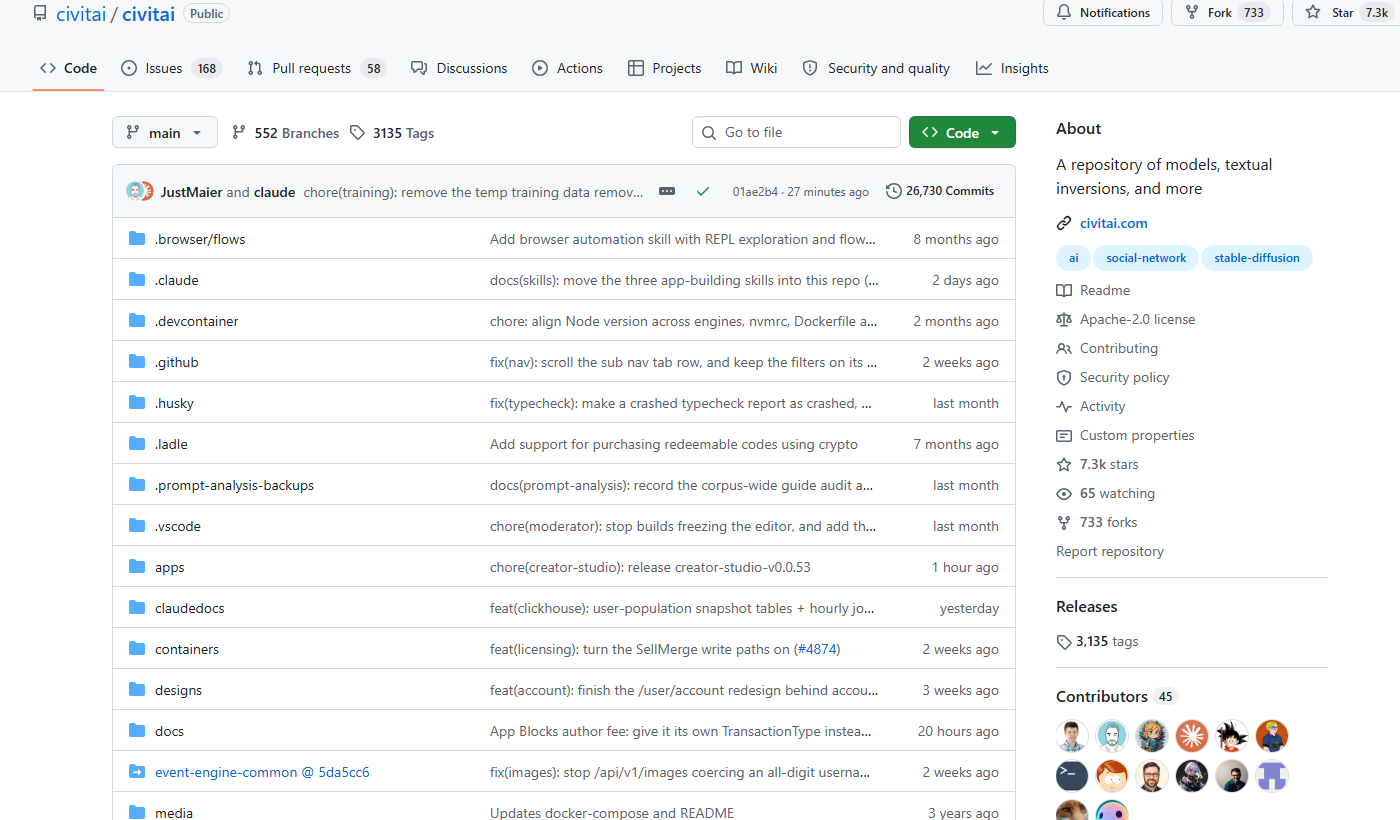Expand commit message ellipsis button

click(667, 191)
